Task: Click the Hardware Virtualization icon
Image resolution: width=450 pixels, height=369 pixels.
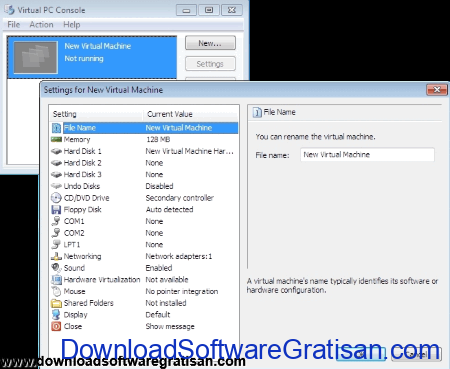Action: tap(56, 279)
